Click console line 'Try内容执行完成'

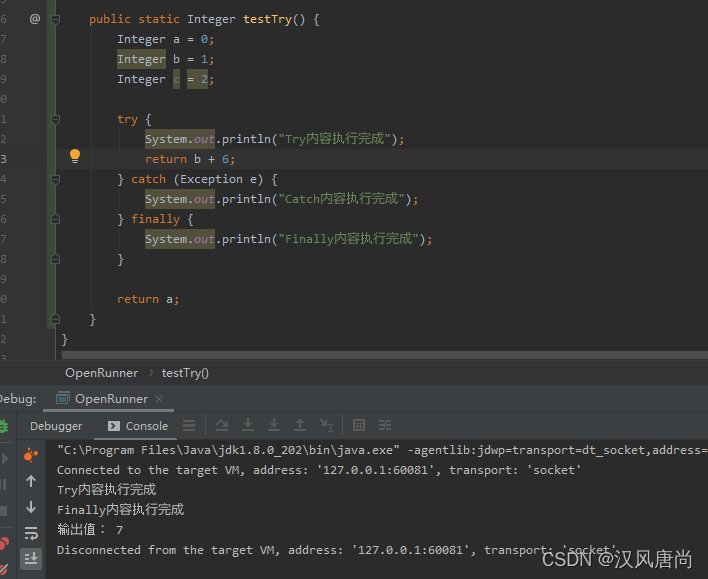click(x=107, y=490)
